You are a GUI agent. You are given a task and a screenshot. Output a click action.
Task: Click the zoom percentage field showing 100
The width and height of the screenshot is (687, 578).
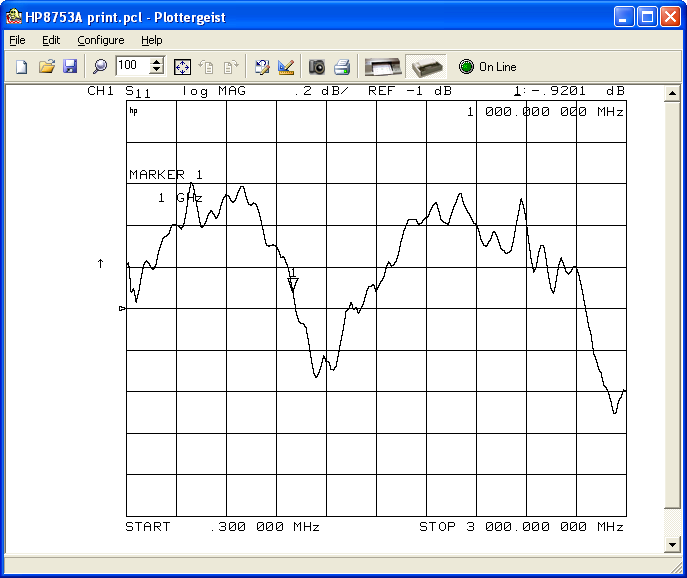[131, 67]
